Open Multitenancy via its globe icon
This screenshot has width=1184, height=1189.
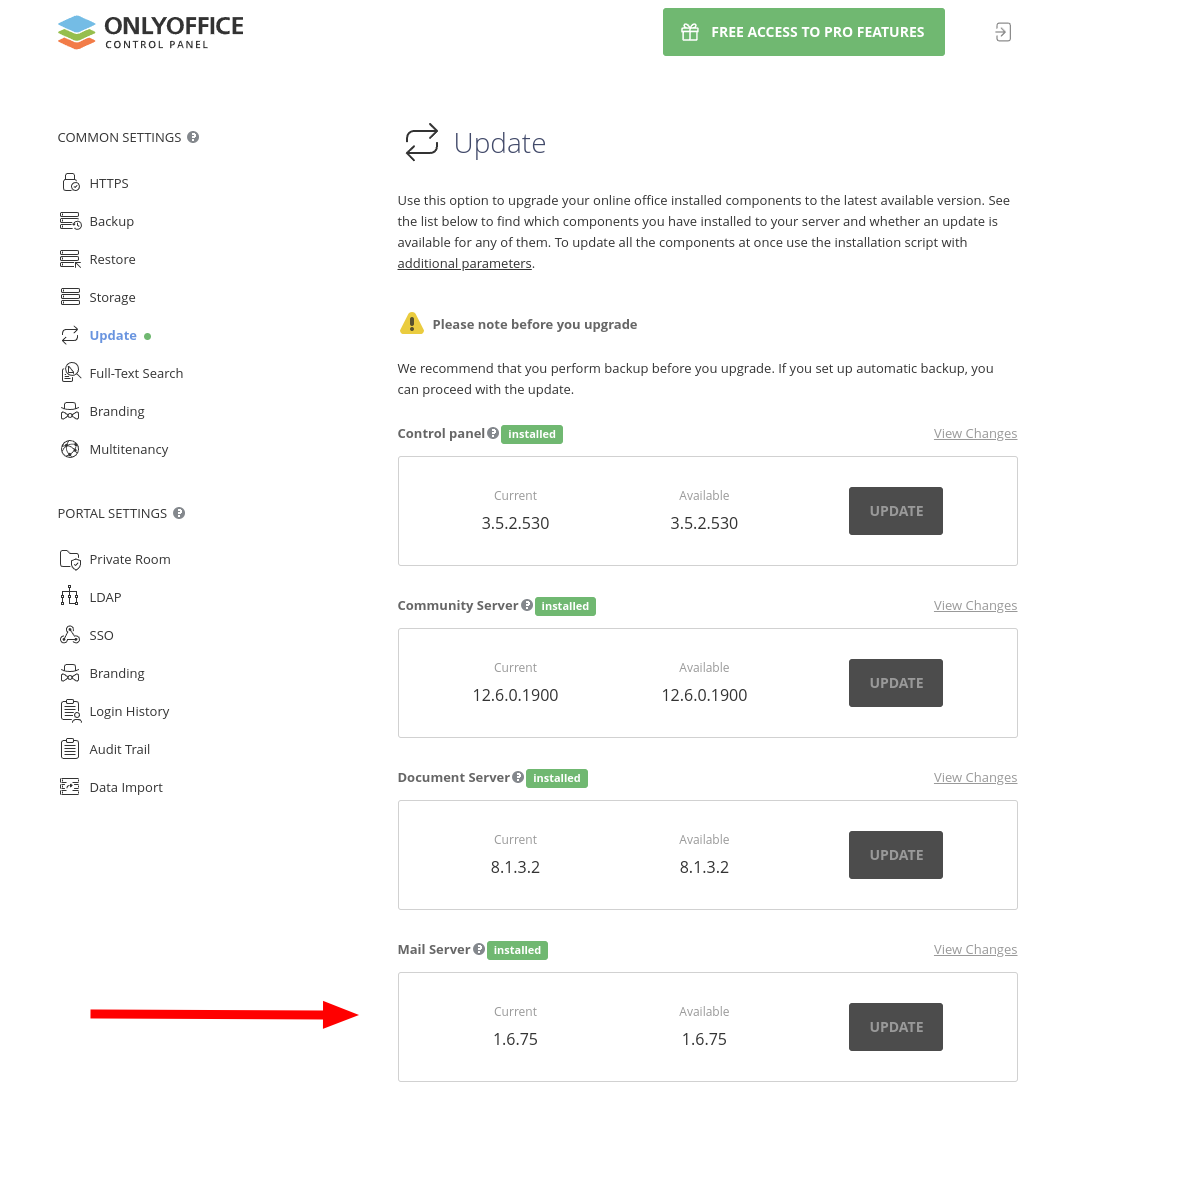click(70, 449)
